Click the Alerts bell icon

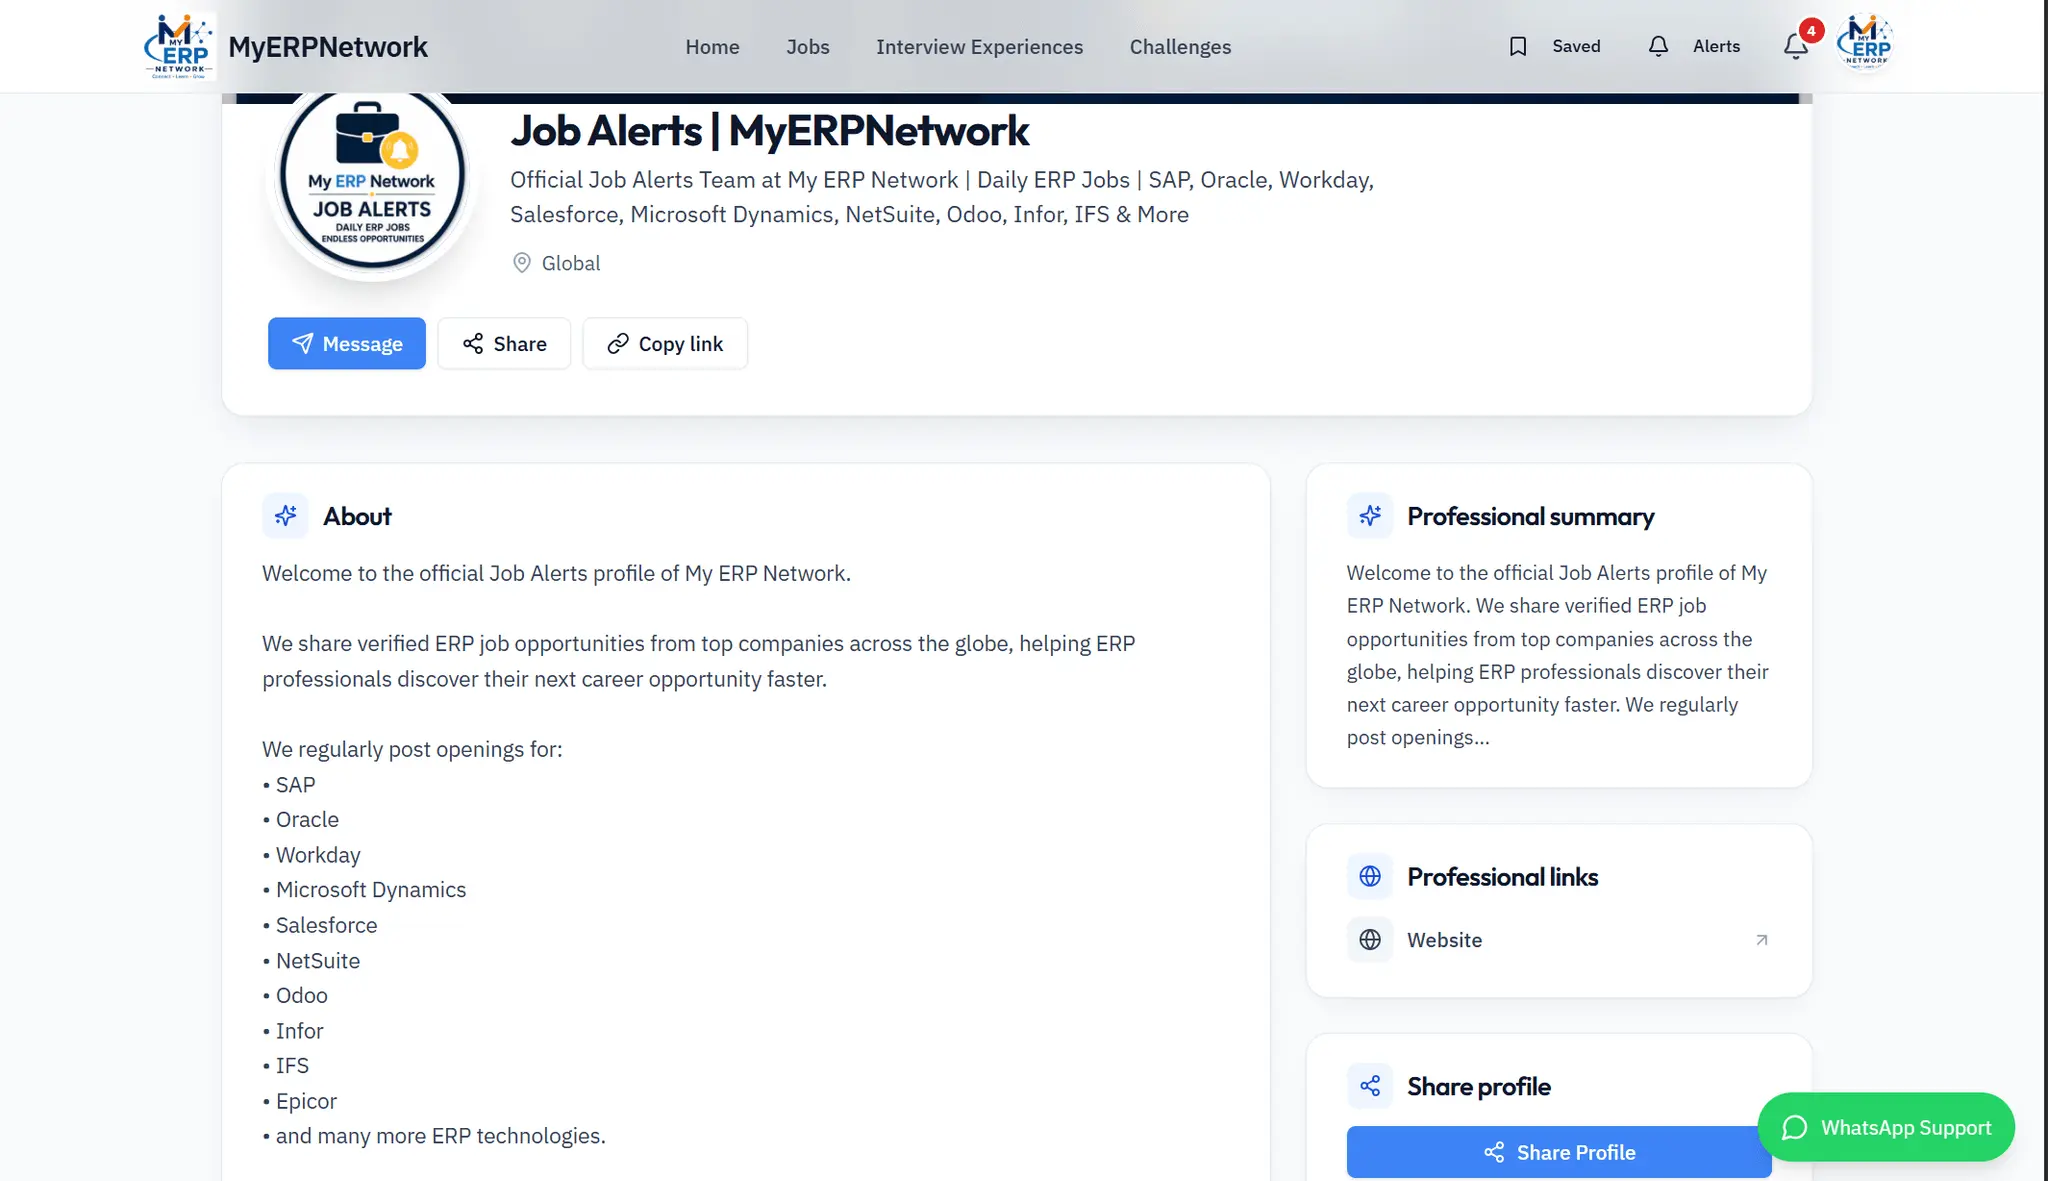tap(1658, 47)
